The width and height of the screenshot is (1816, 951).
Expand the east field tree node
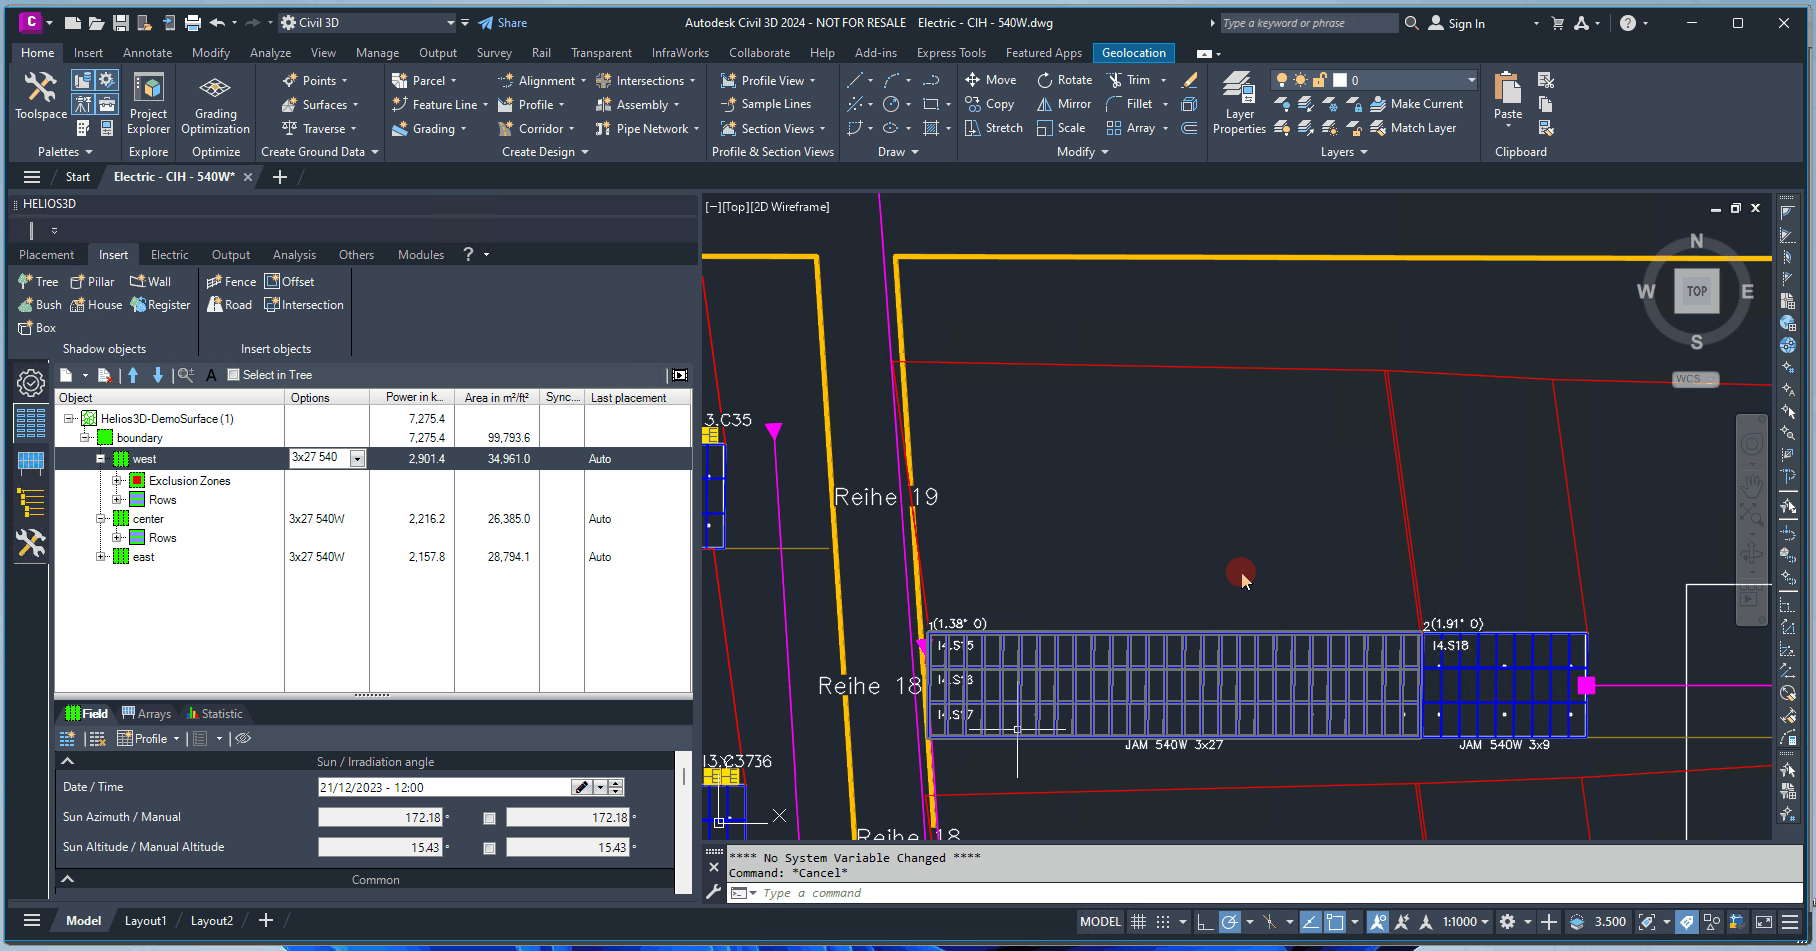[101, 557]
